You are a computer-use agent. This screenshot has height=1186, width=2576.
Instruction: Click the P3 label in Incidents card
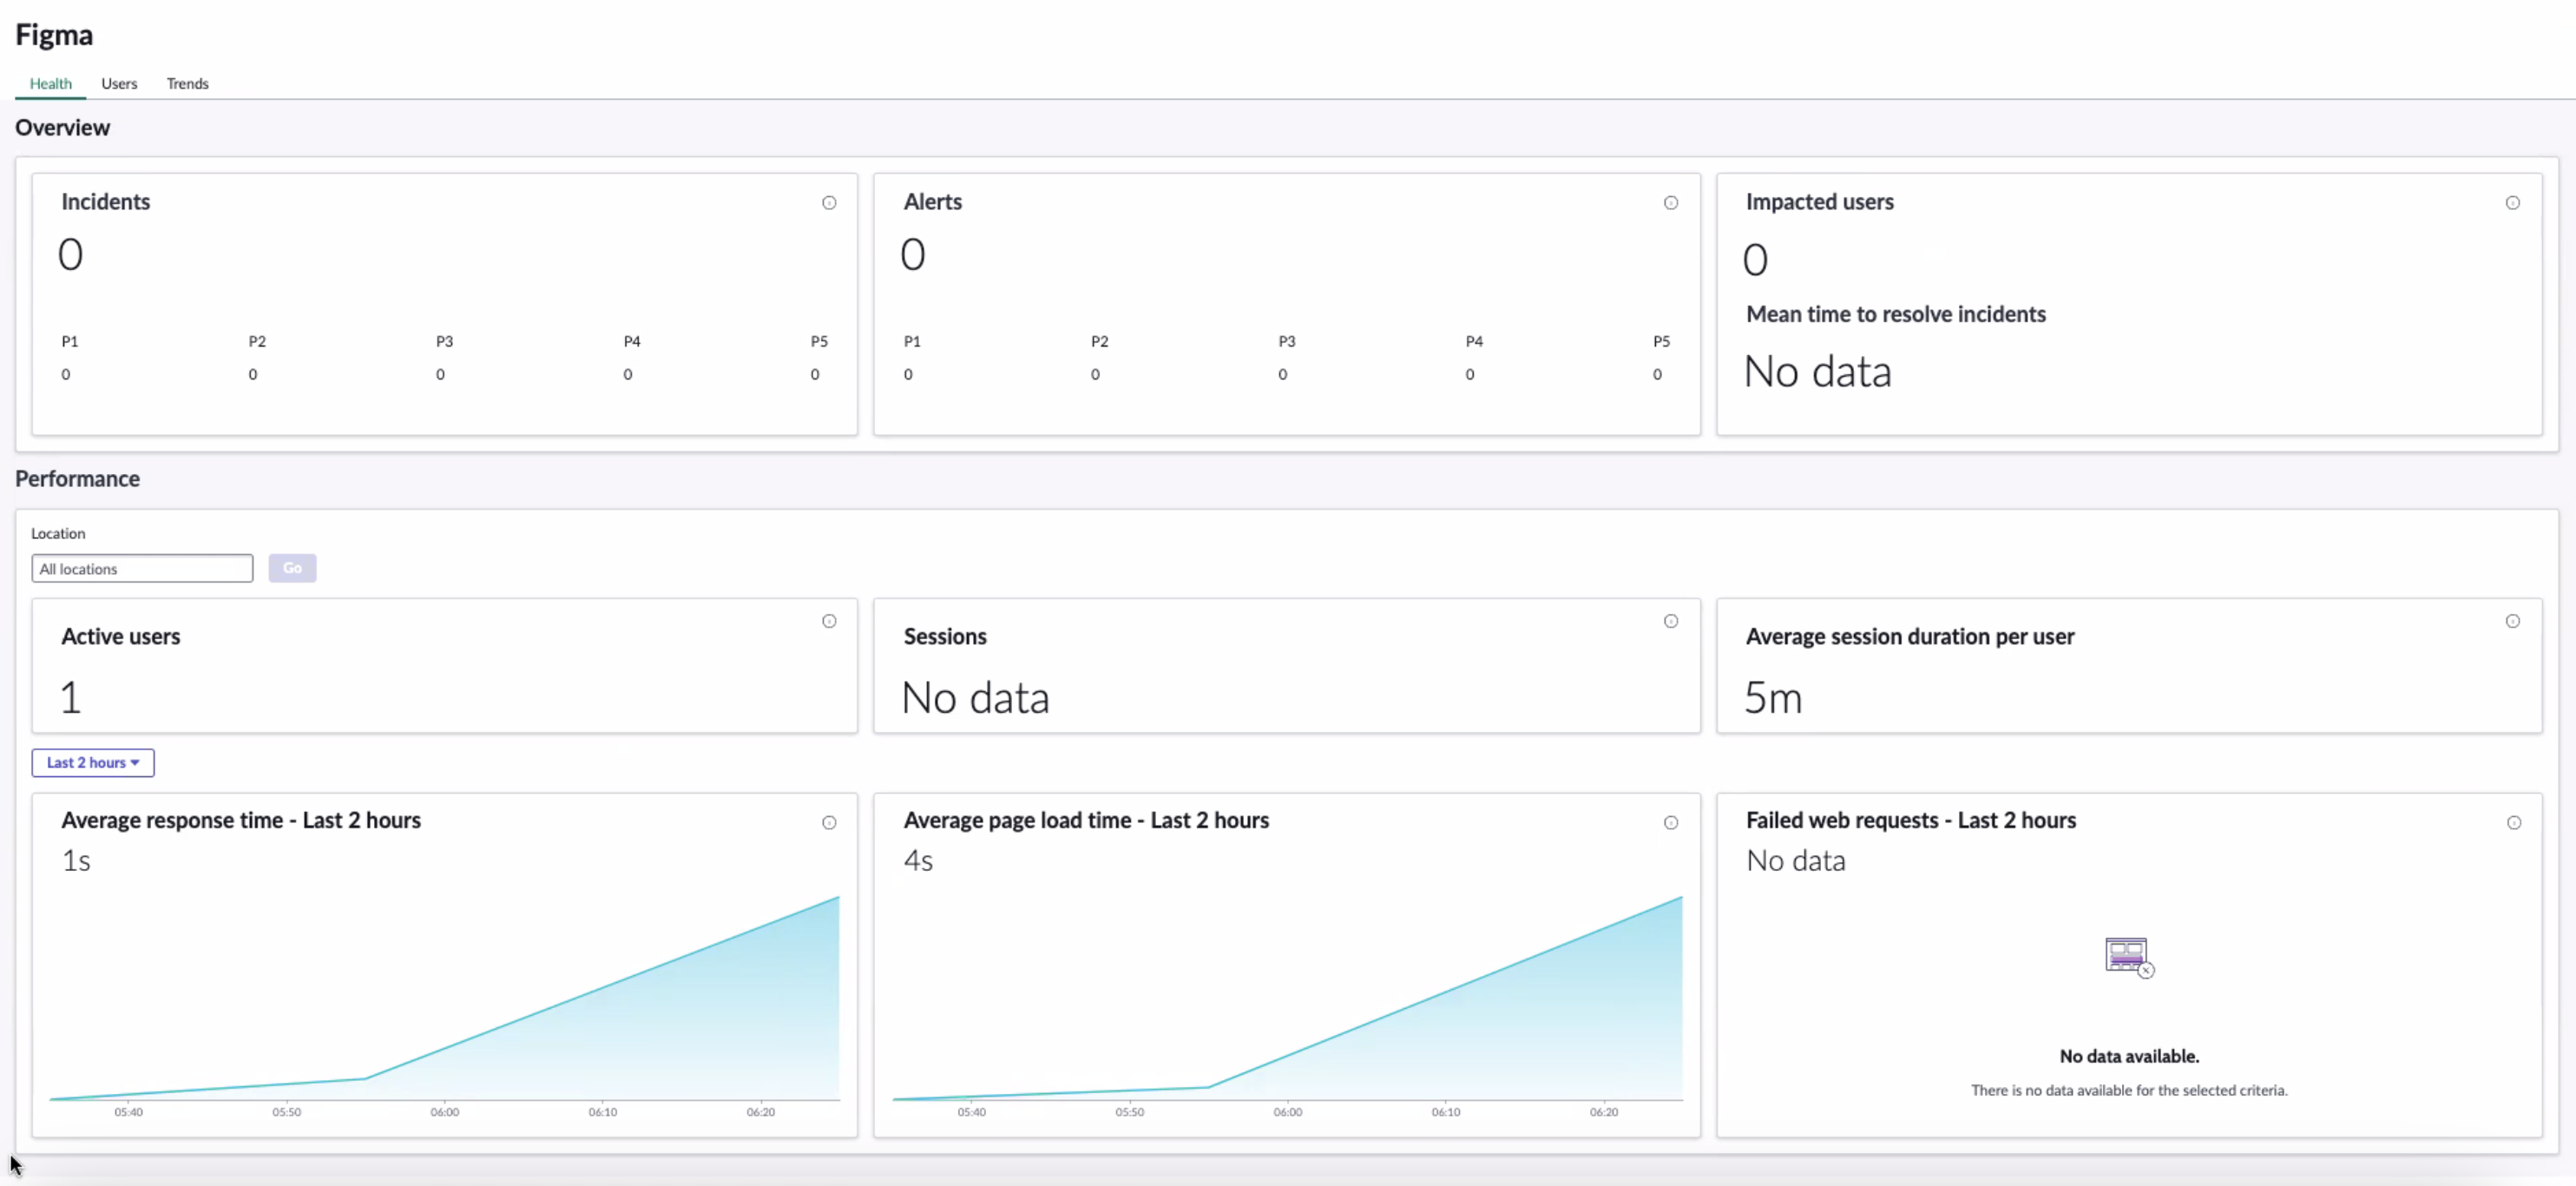[445, 342]
